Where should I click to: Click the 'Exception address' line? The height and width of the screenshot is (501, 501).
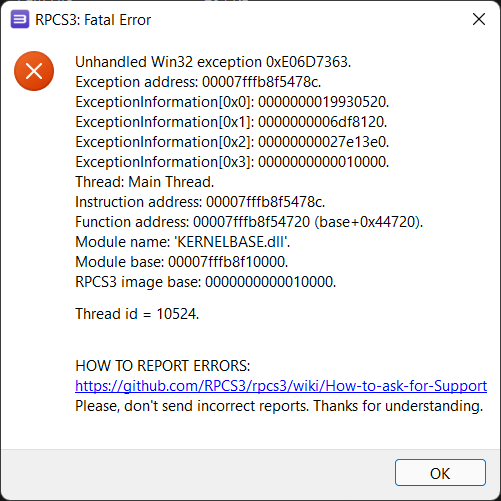(198, 82)
